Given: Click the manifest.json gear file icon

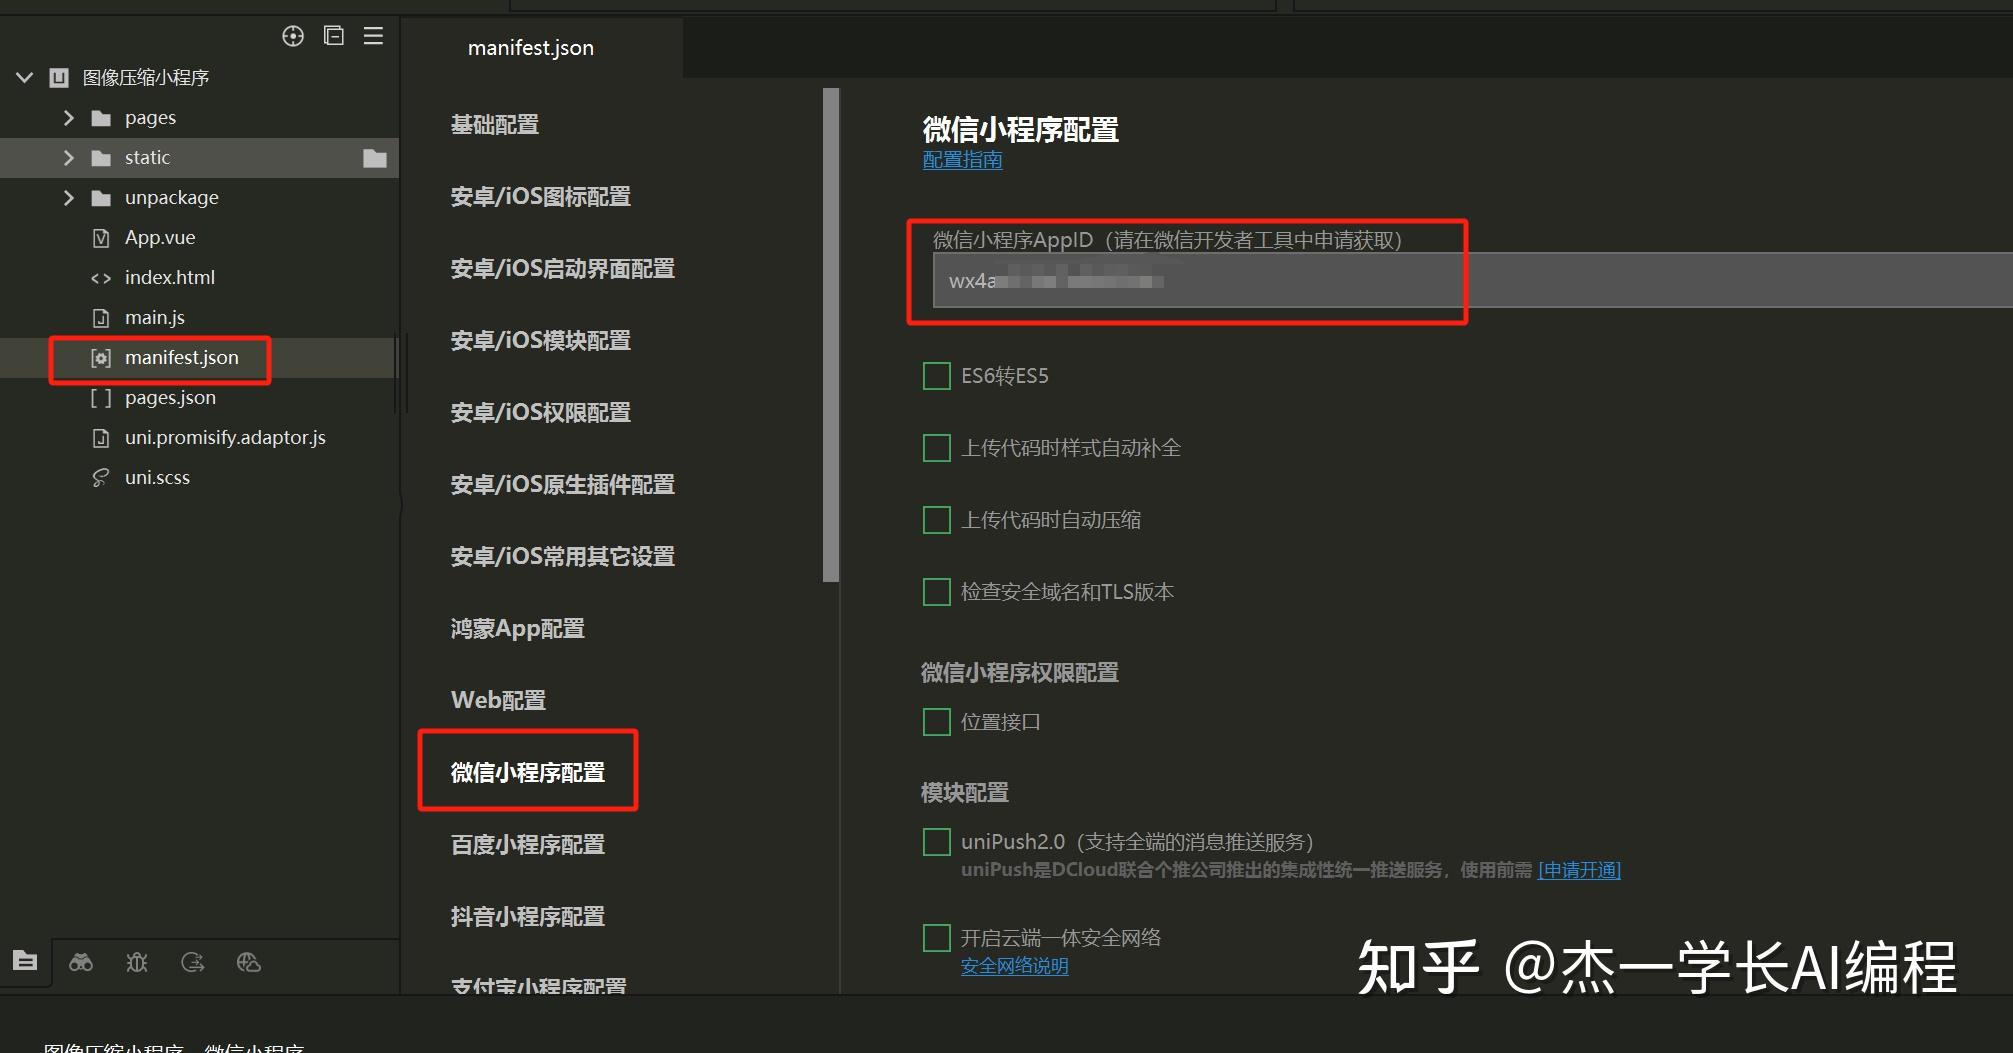Looking at the screenshot, I should click(x=101, y=358).
